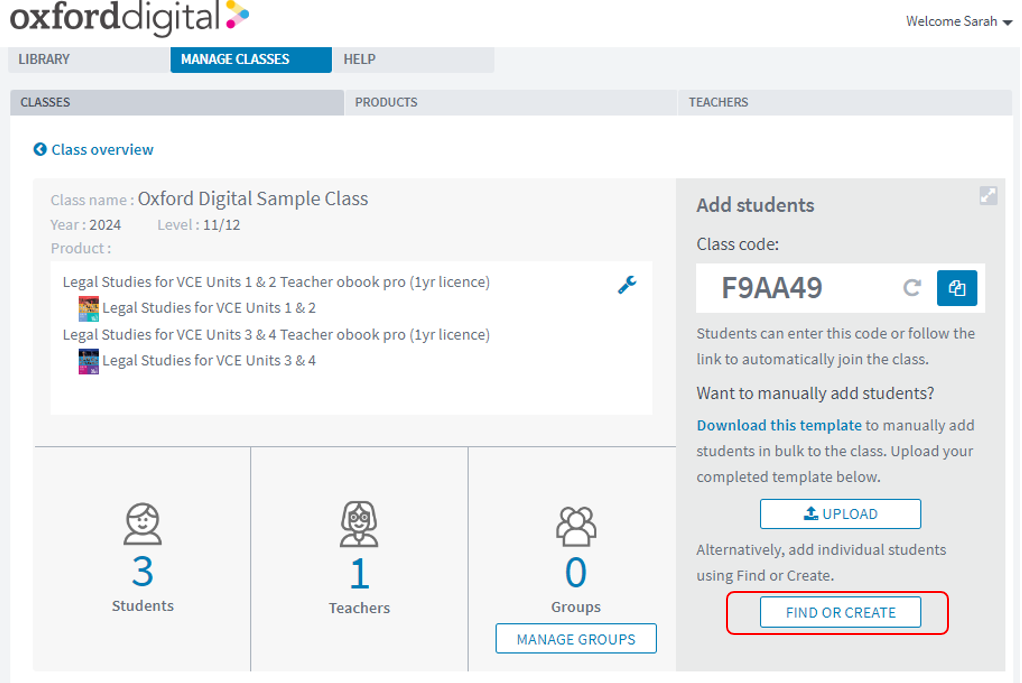Select the class code text F9AA49
1022x683 pixels.
point(772,287)
